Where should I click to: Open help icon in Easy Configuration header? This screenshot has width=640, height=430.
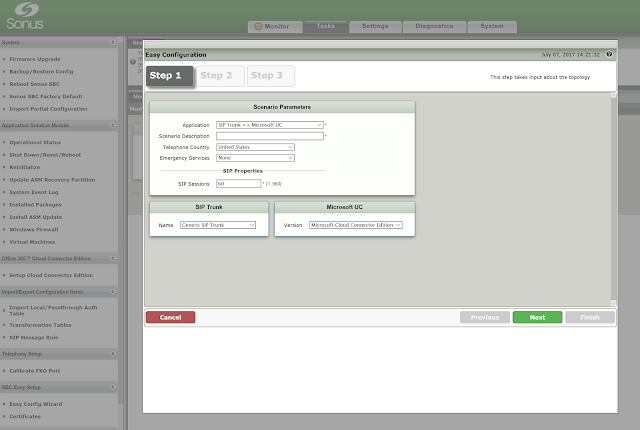click(x=609, y=54)
